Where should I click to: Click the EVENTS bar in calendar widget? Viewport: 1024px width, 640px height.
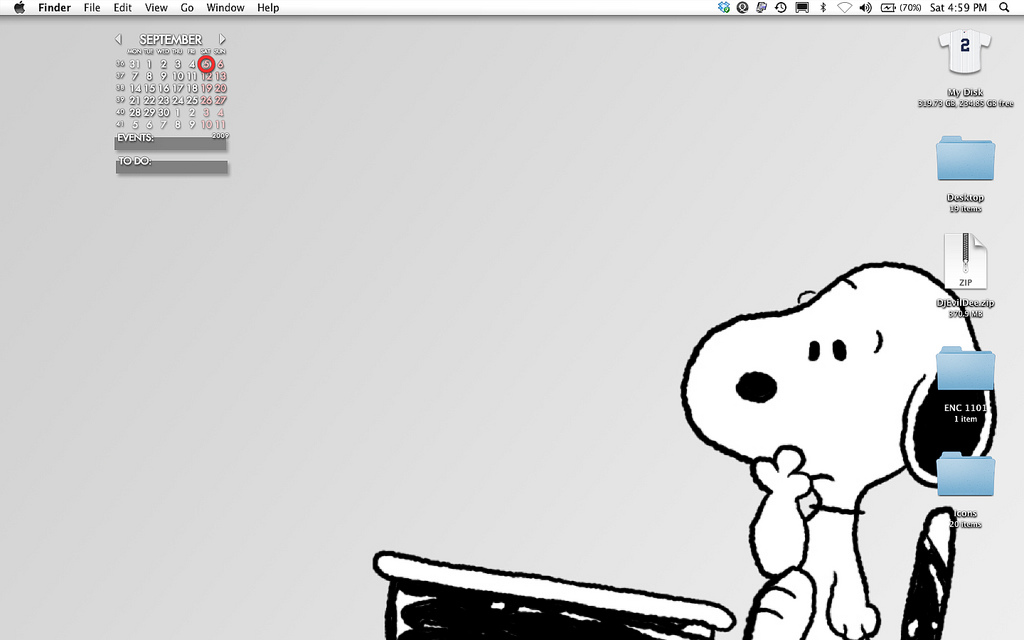click(x=170, y=142)
